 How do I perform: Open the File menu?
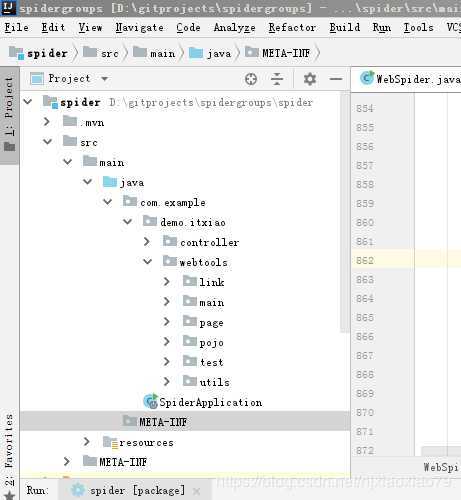pyautogui.click(x=16, y=27)
